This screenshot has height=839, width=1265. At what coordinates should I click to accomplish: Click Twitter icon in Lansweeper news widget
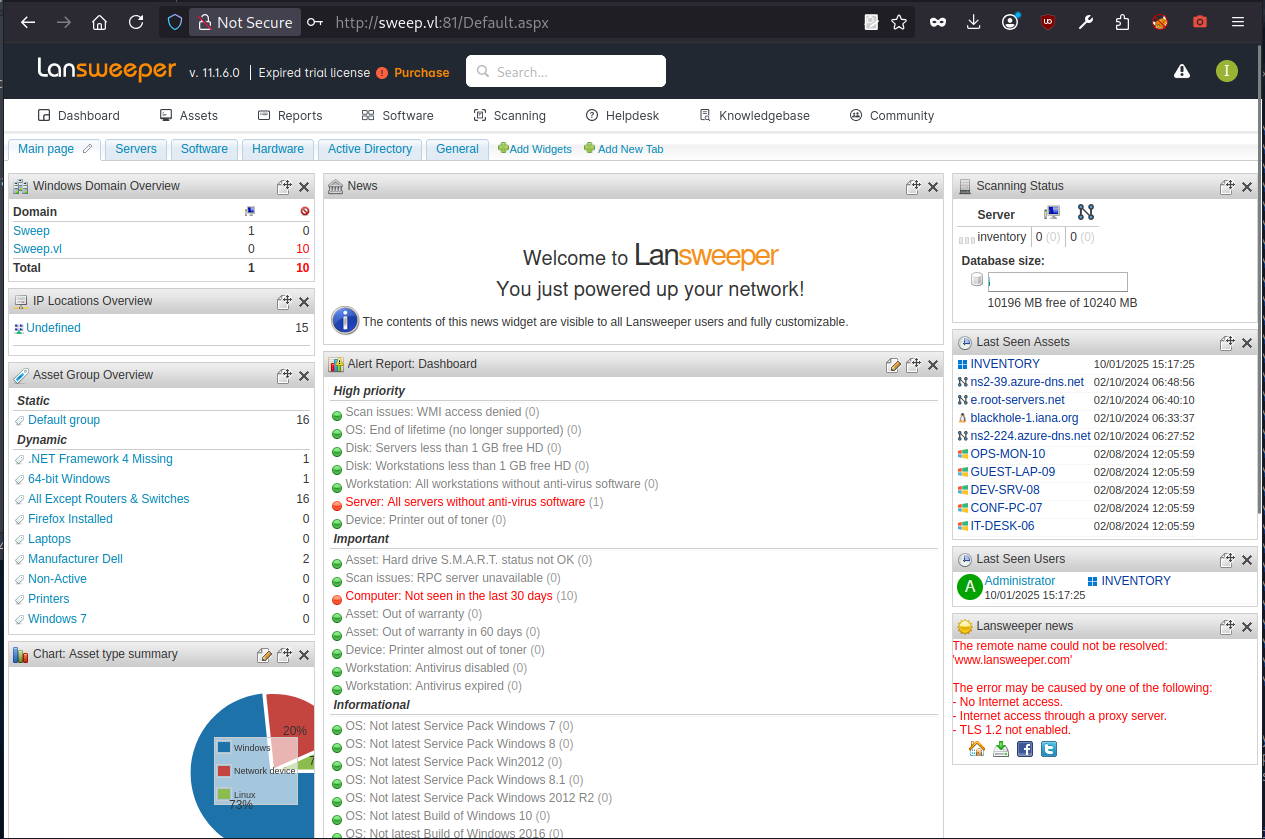pyautogui.click(x=1049, y=749)
